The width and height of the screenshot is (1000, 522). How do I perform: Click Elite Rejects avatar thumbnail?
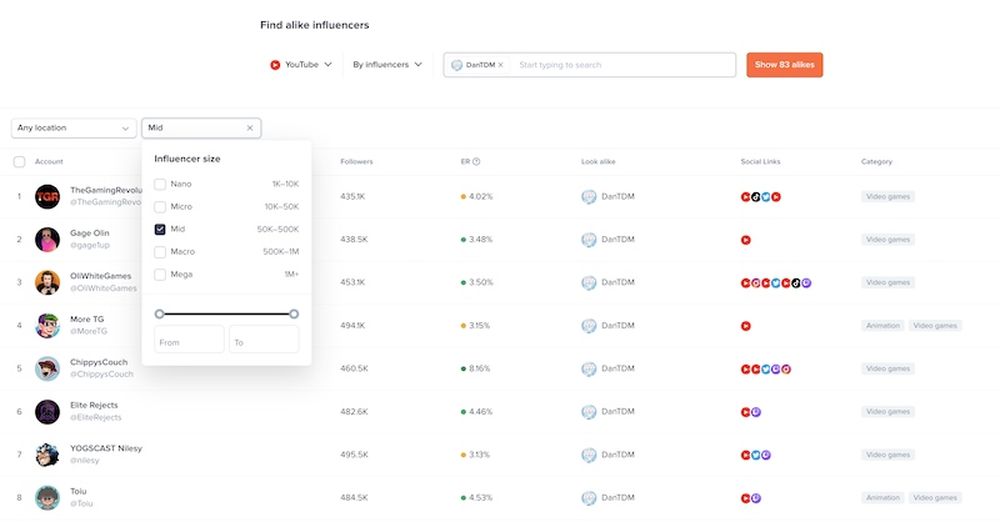click(x=47, y=412)
